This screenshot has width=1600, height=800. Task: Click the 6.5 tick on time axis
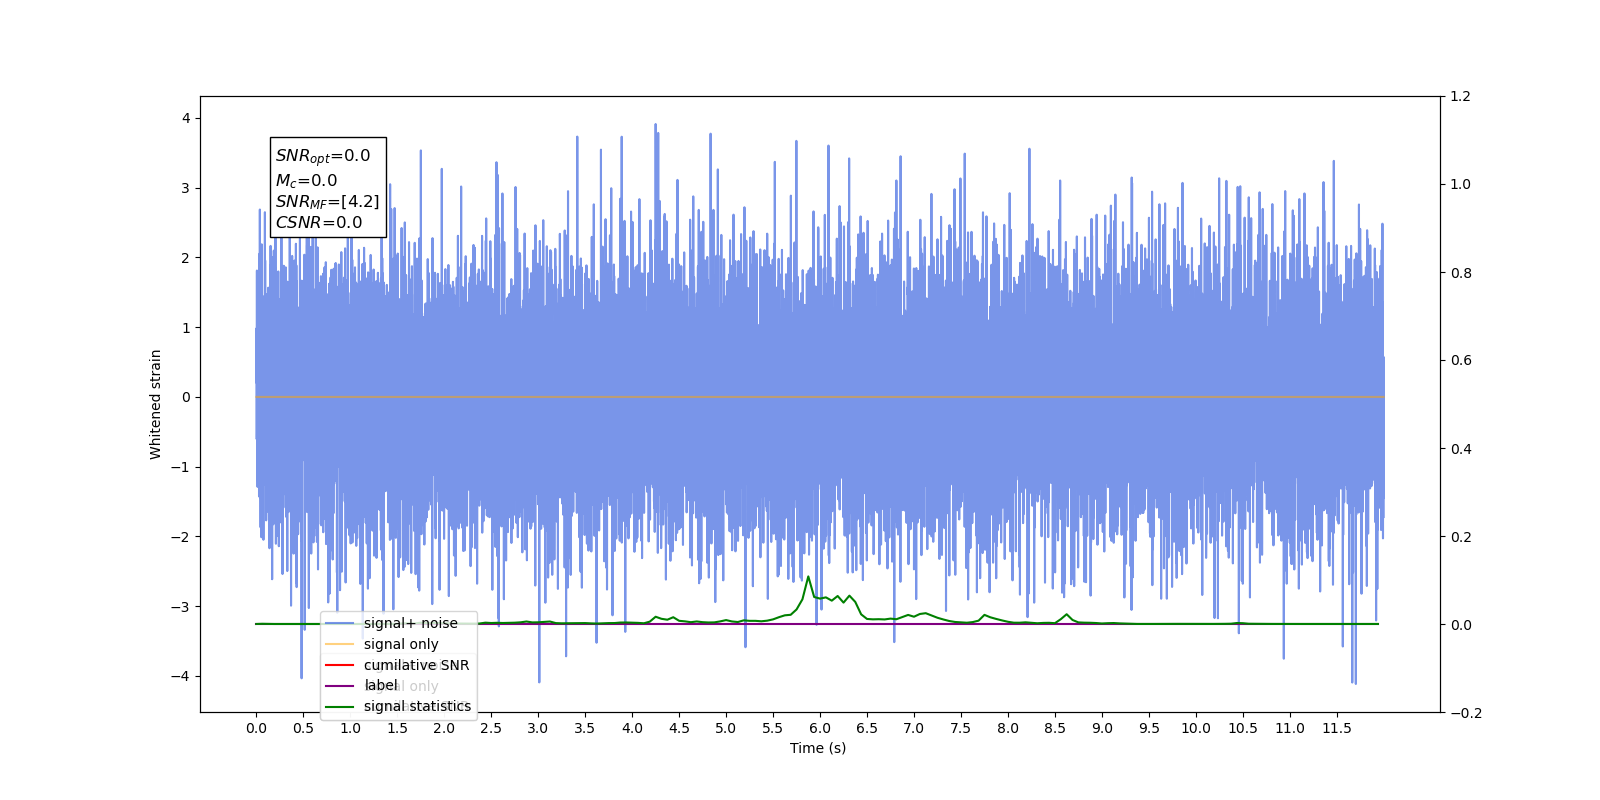pos(867,728)
